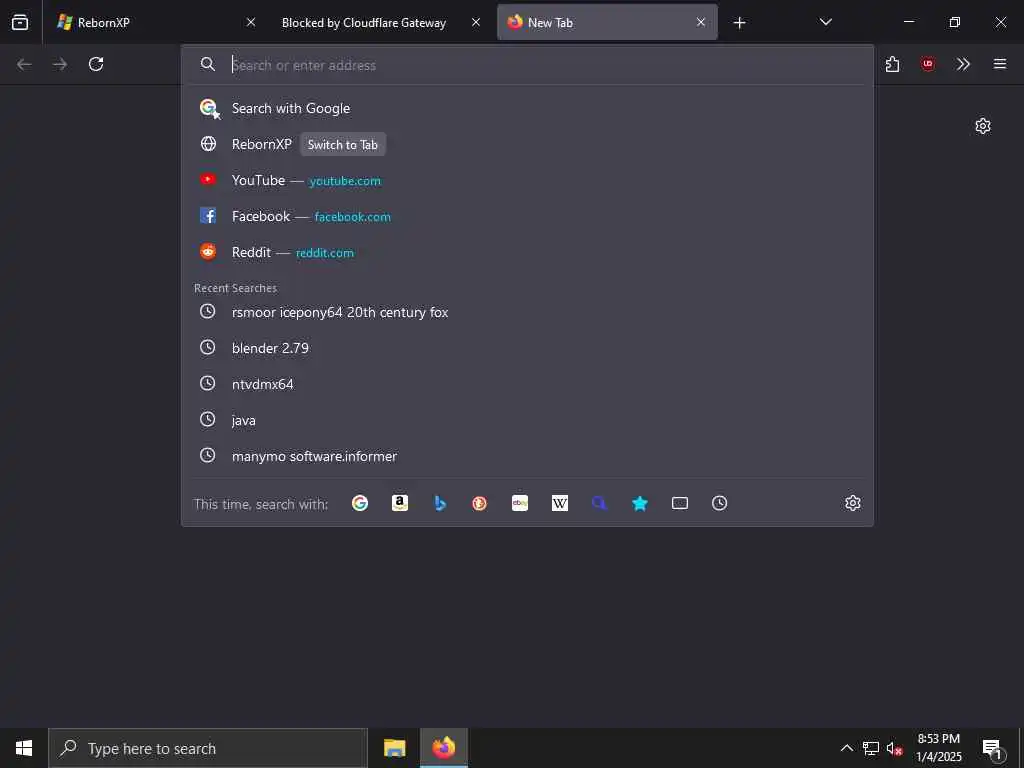
Task: Select recent search rsmoor icepony64 20th century fox
Action: pyautogui.click(x=527, y=312)
